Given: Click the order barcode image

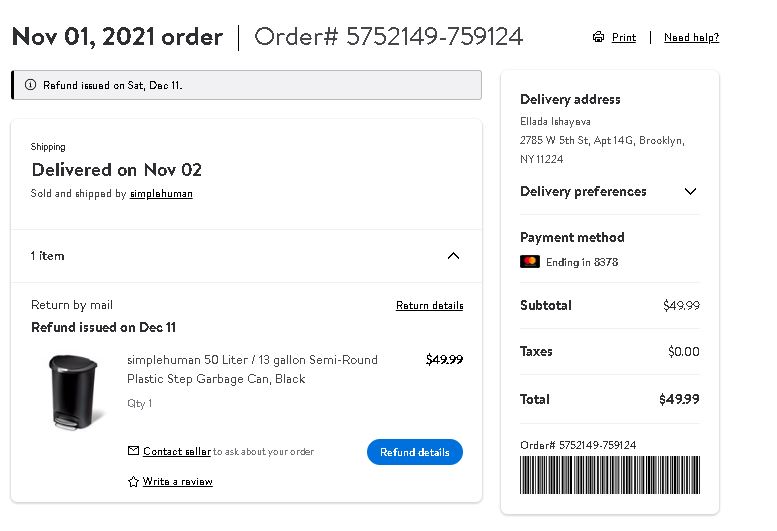Looking at the screenshot, I should pos(610,475).
